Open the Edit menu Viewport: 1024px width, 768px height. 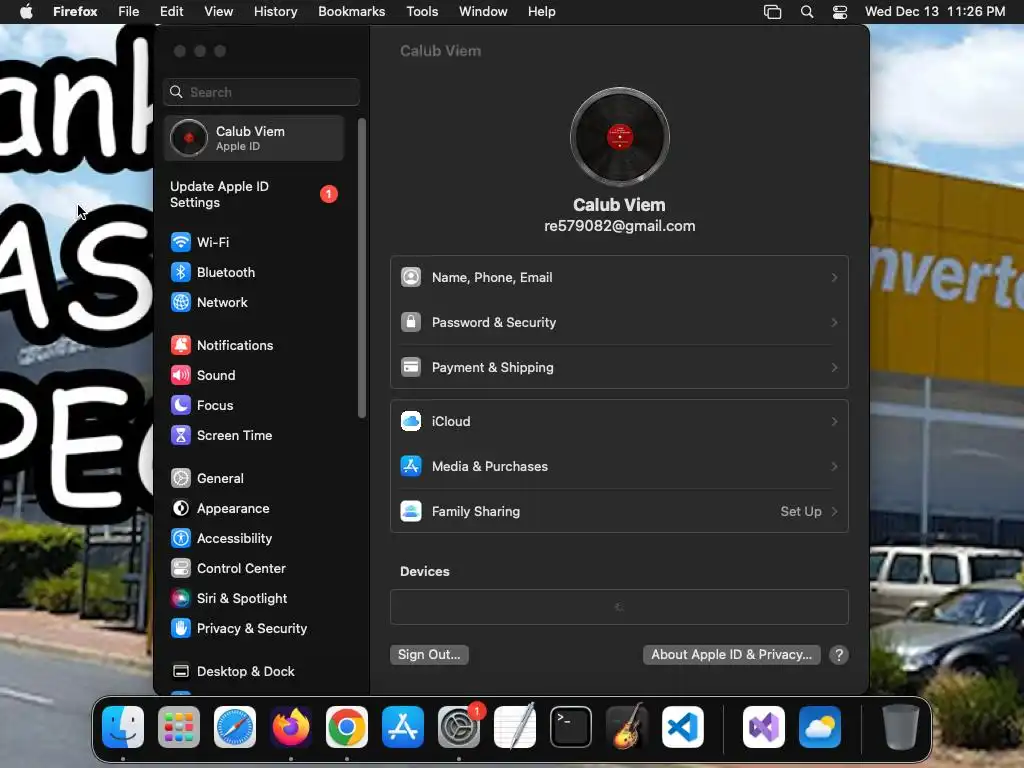172,12
